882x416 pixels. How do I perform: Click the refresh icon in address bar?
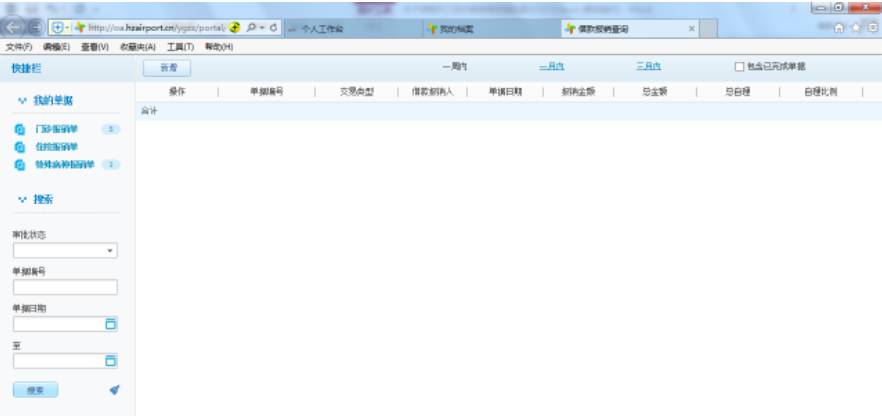coord(273,28)
